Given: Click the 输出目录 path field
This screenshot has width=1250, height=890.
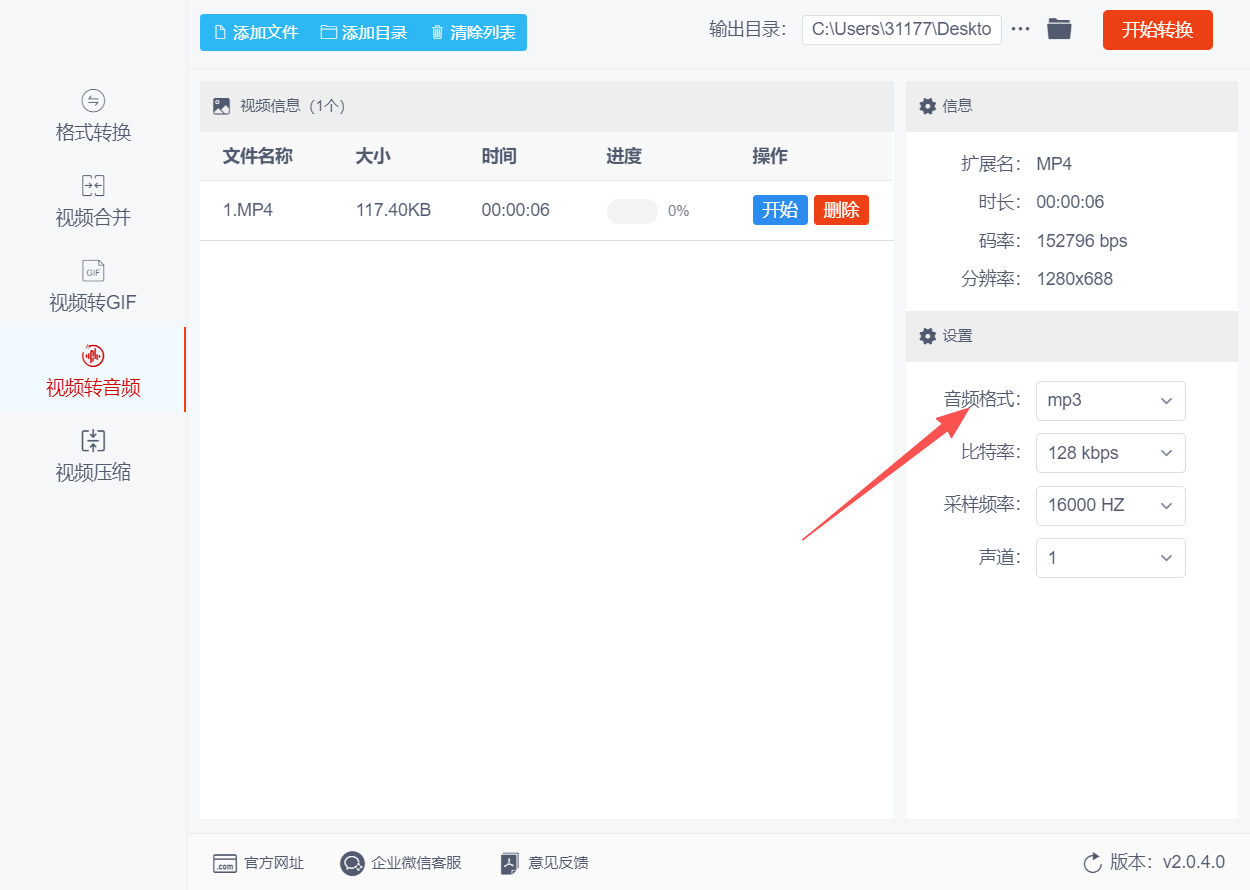Looking at the screenshot, I should click(901, 29).
